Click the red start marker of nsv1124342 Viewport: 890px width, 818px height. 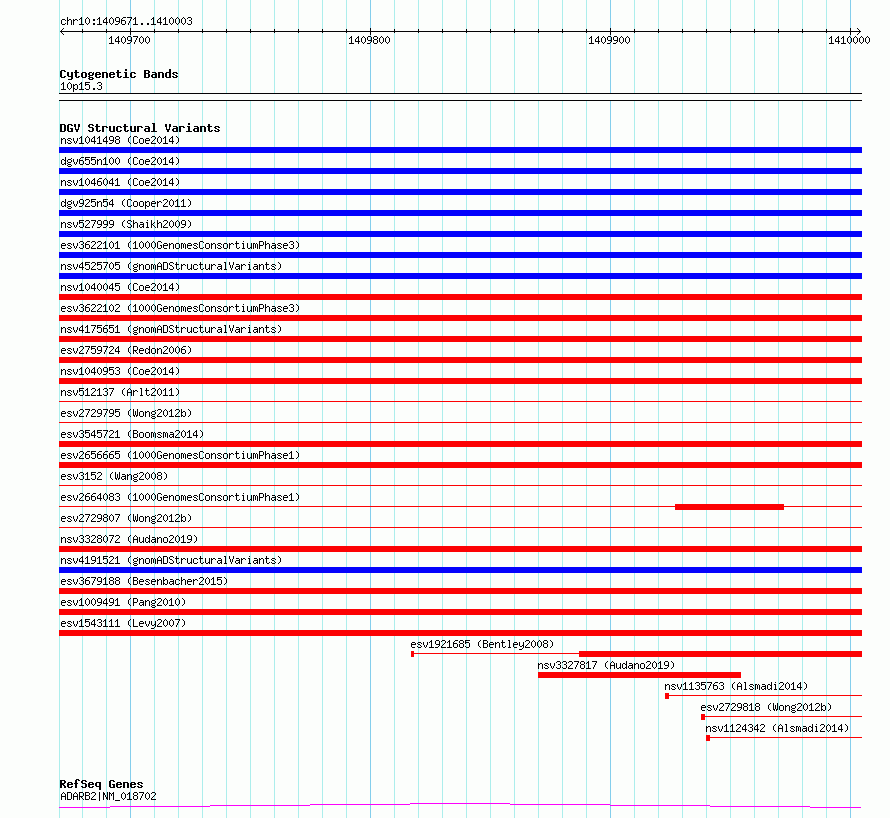[708, 738]
